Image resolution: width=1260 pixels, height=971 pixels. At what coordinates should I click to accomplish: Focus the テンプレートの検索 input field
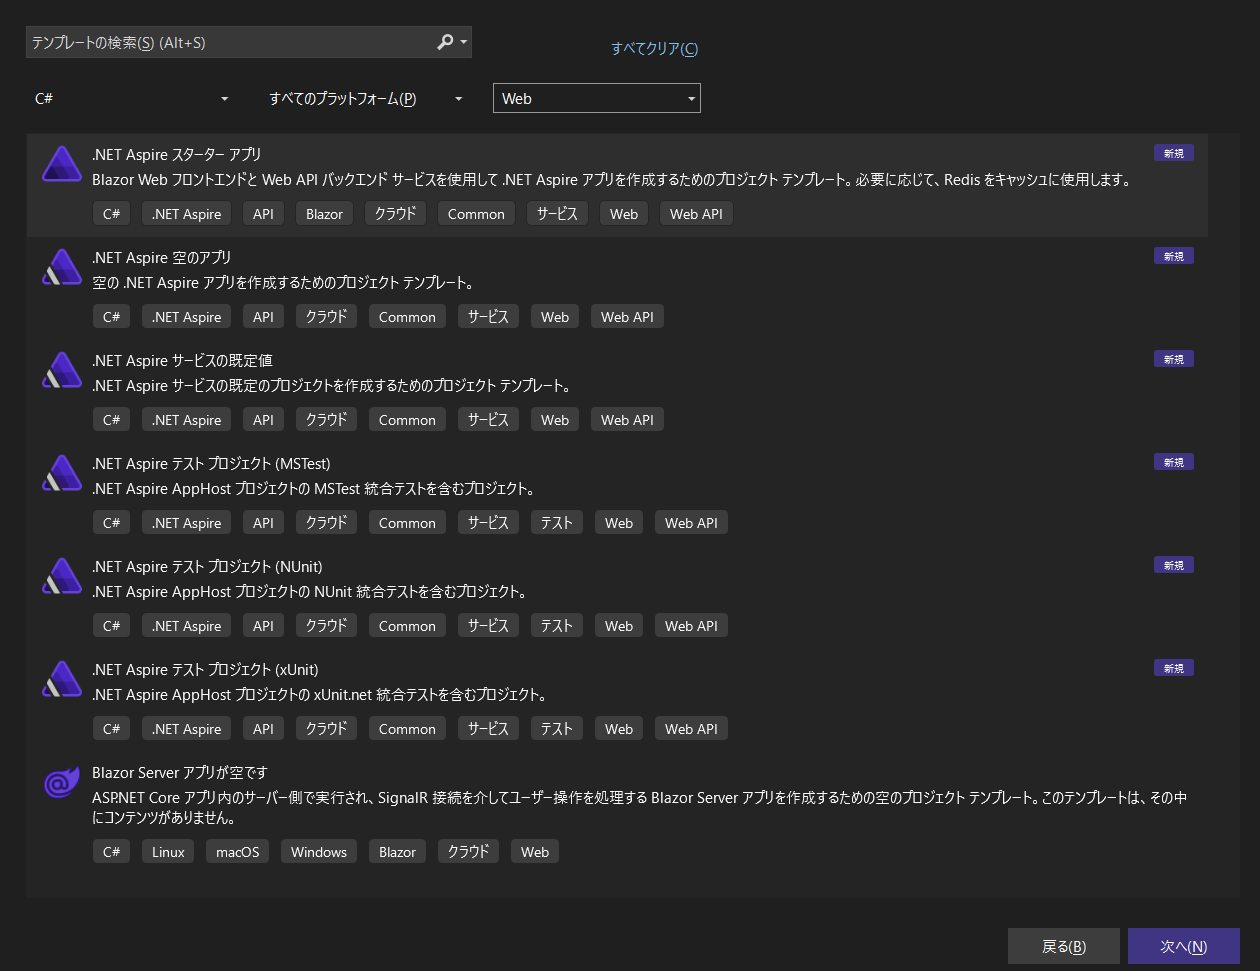230,42
